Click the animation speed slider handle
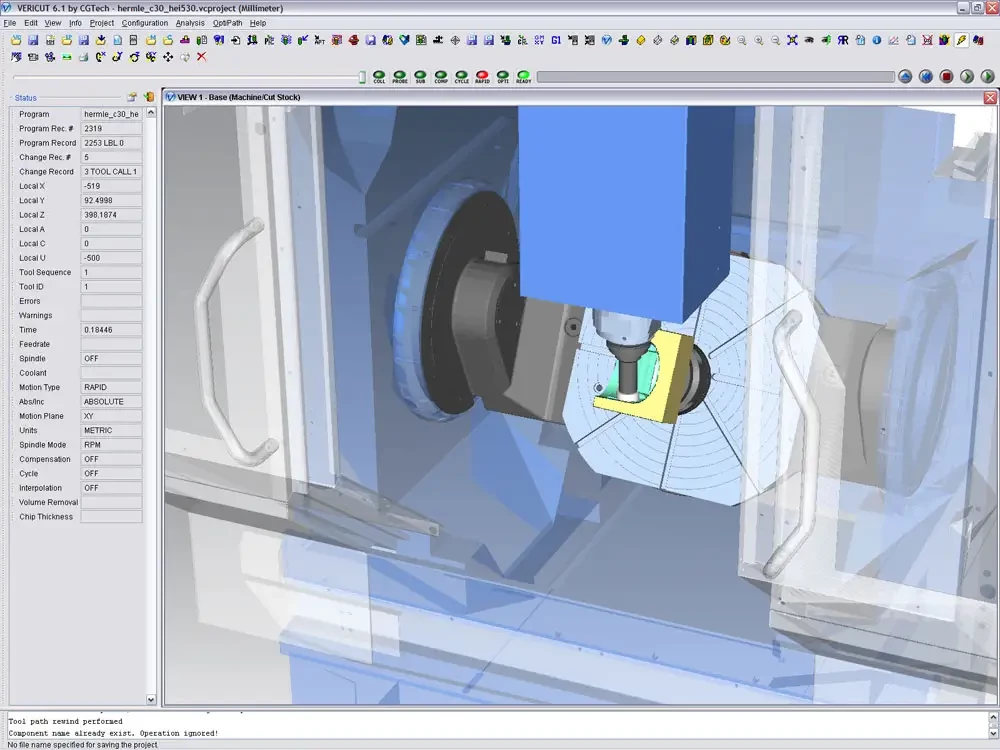Image resolution: width=1000 pixels, height=750 pixels. tap(362, 77)
